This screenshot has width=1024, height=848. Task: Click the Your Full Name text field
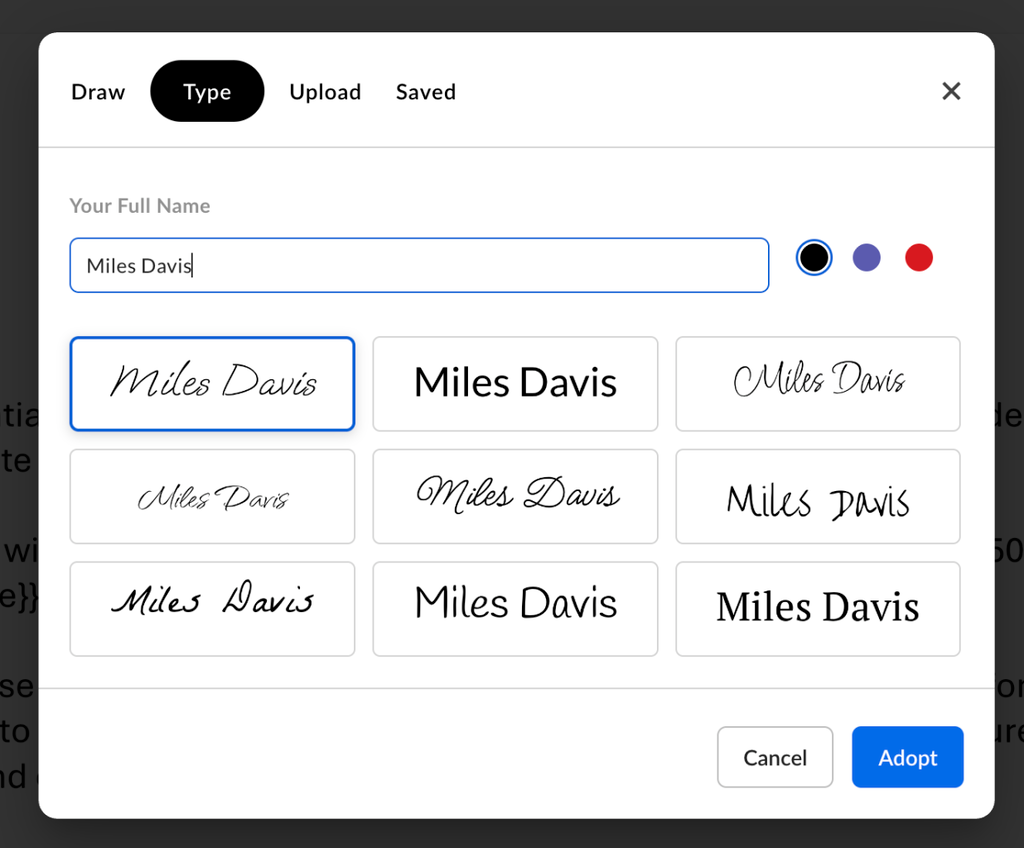418,265
